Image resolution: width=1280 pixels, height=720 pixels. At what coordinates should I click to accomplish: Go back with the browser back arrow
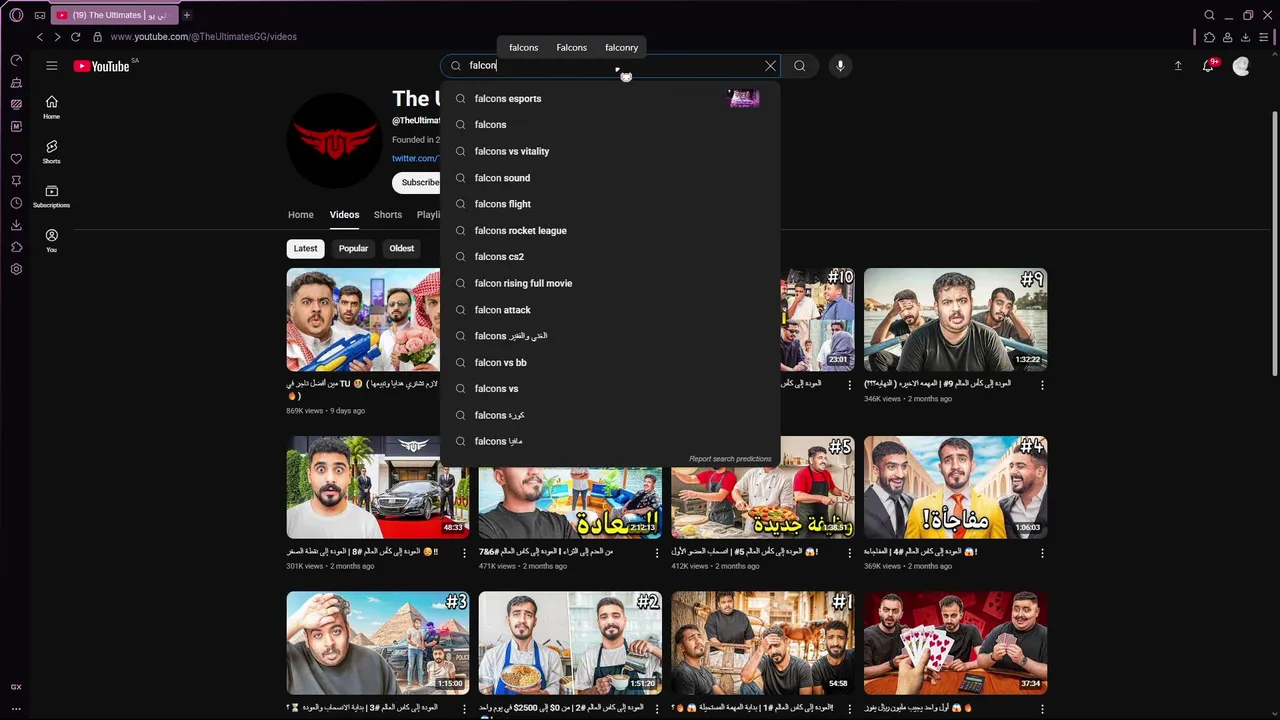pyautogui.click(x=40, y=37)
